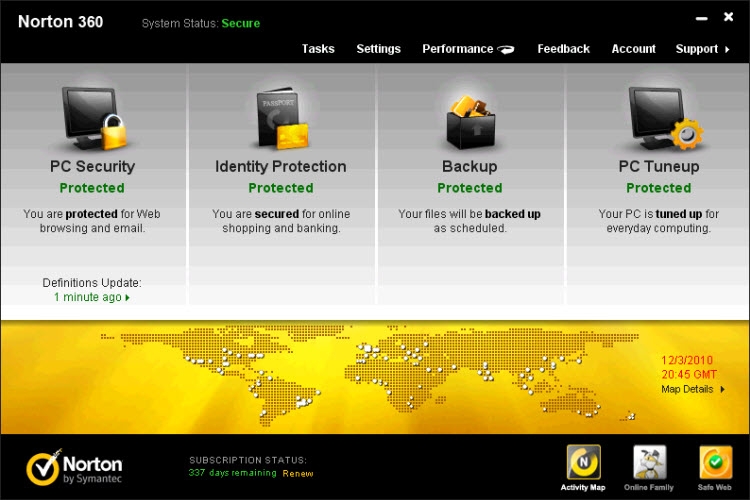
Task: Launch the Online Family icon
Action: pyautogui.click(x=649, y=463)
